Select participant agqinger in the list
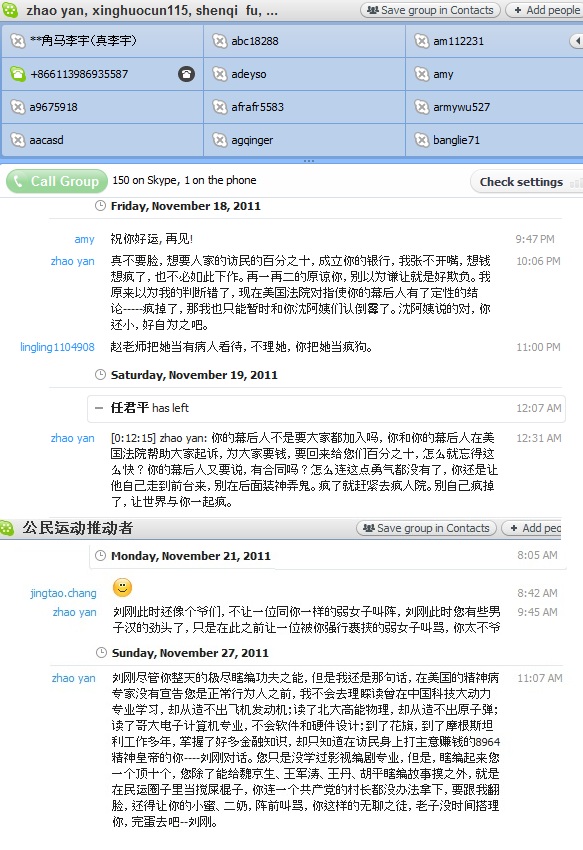This screenshot has height=850, width=583. pyautogui.click(x=304, y=140)
